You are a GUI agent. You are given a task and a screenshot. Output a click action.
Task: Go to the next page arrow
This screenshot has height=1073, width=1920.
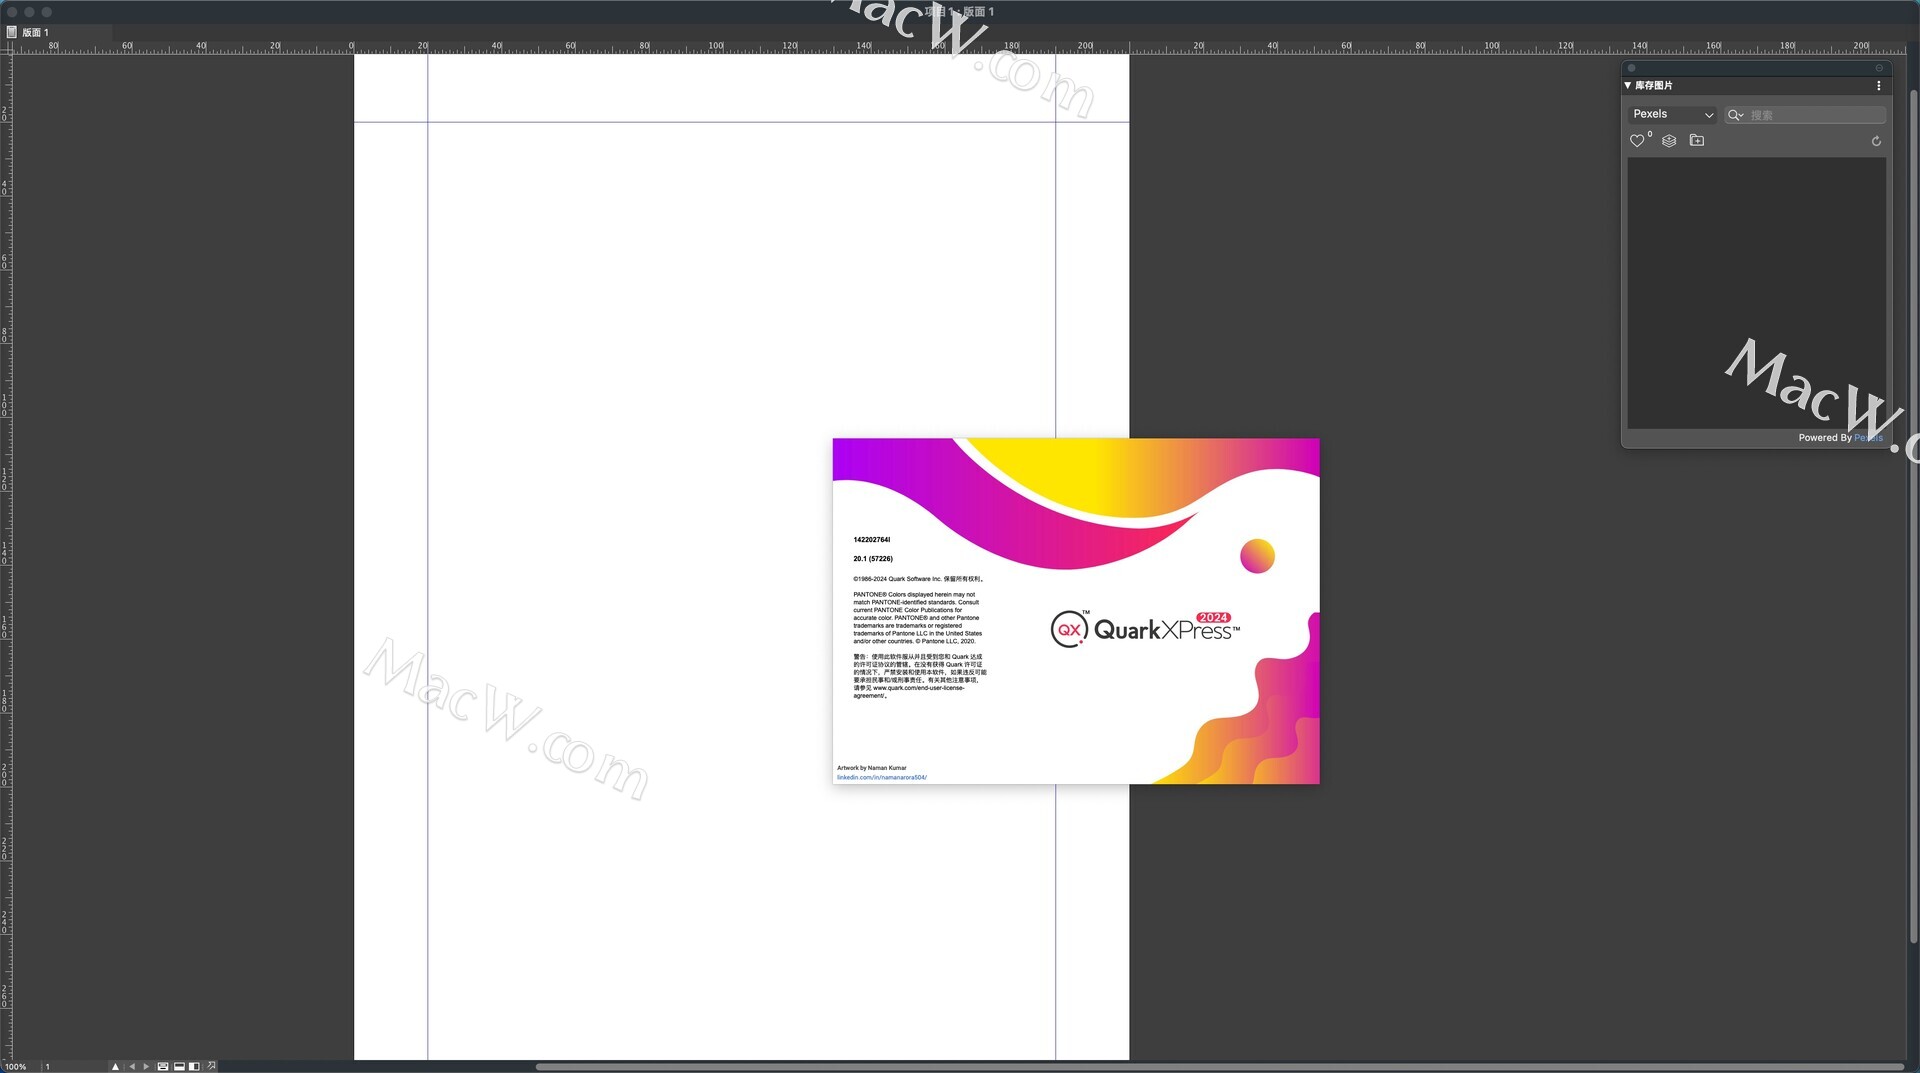point(146,1066)
